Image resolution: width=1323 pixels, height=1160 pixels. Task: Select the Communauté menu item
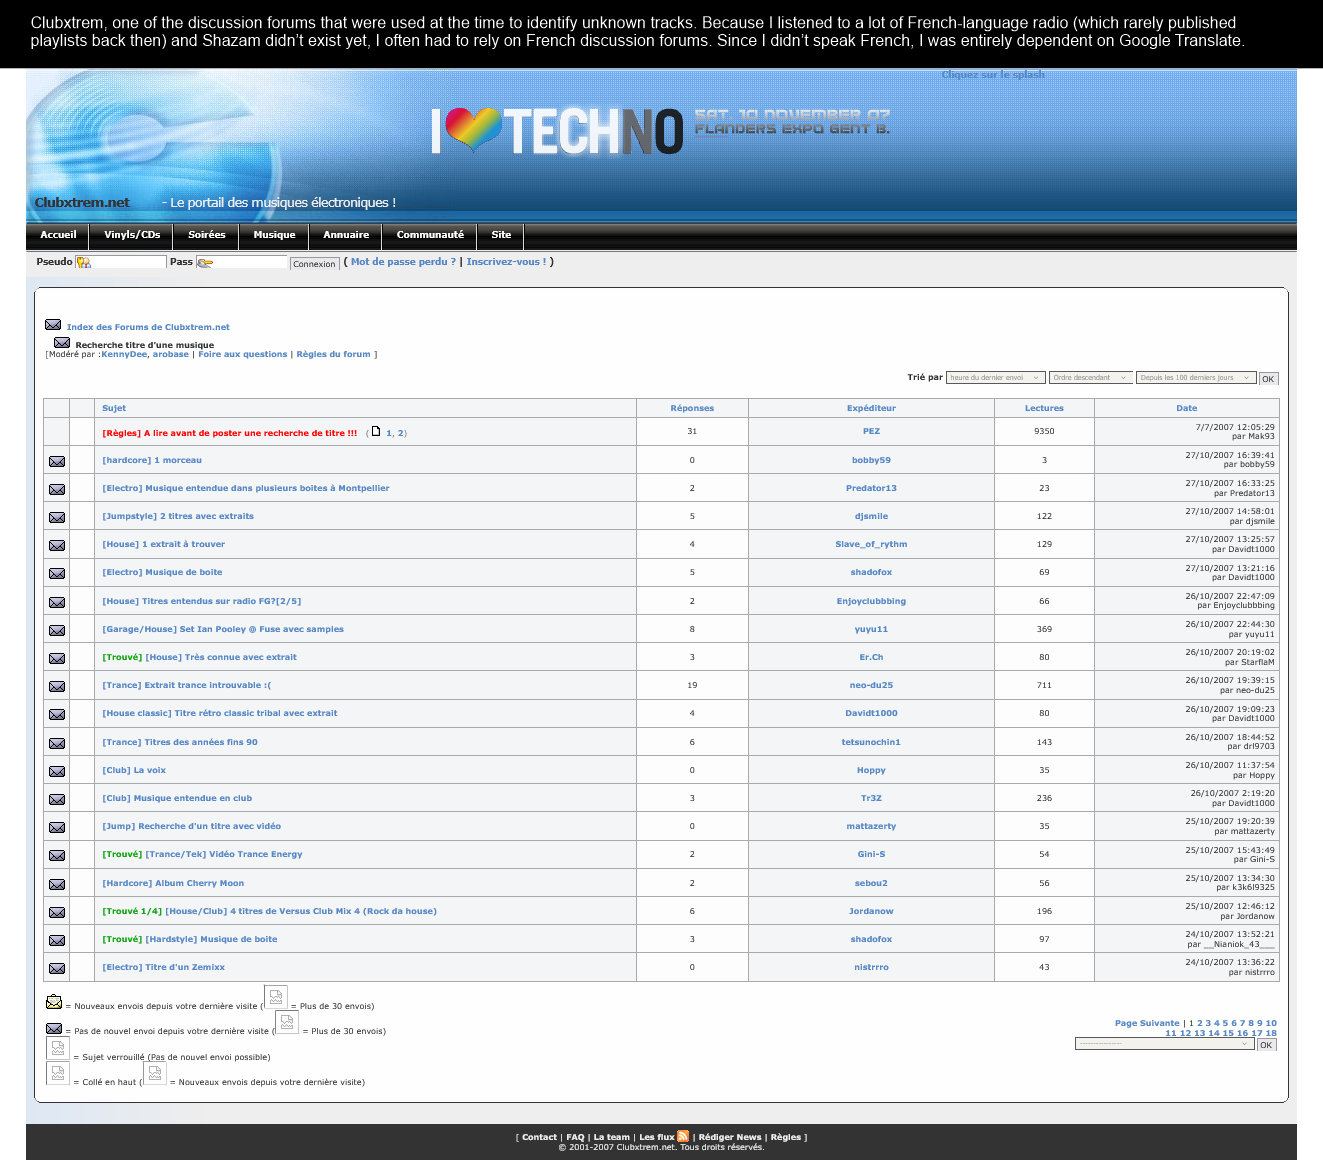430,235
